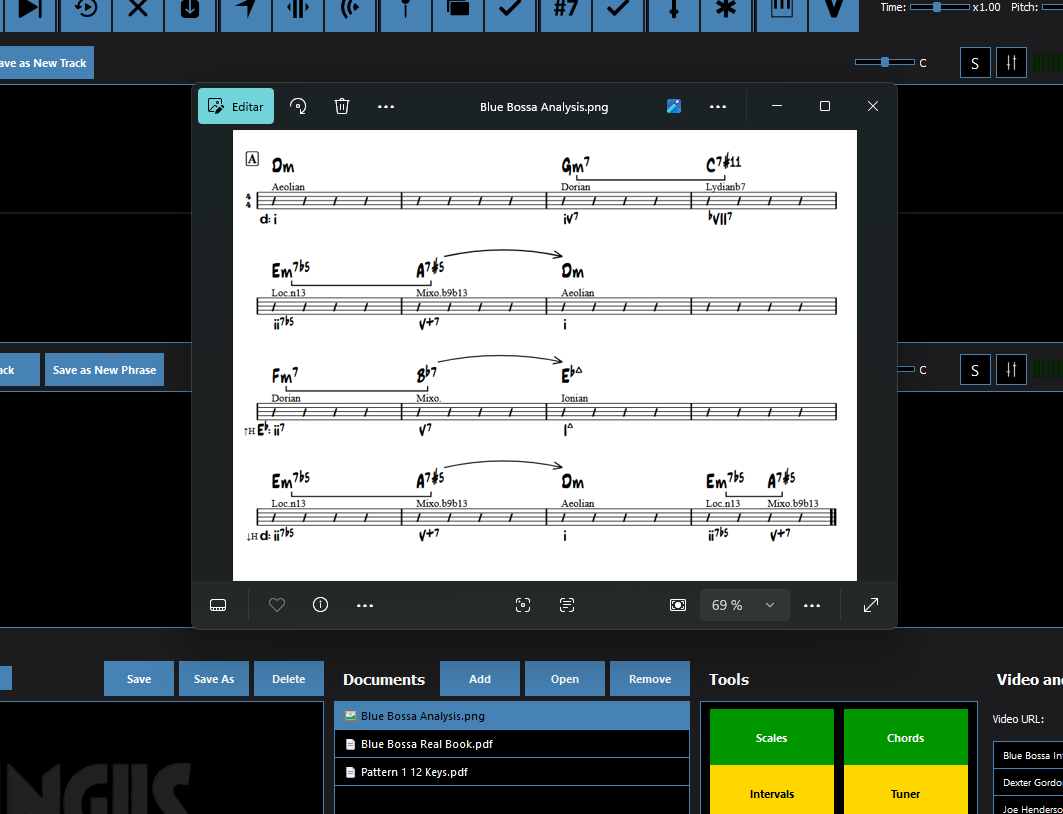
Task: Rotate the Blue Bossa Analysis image
Action: tap(298, 106)
